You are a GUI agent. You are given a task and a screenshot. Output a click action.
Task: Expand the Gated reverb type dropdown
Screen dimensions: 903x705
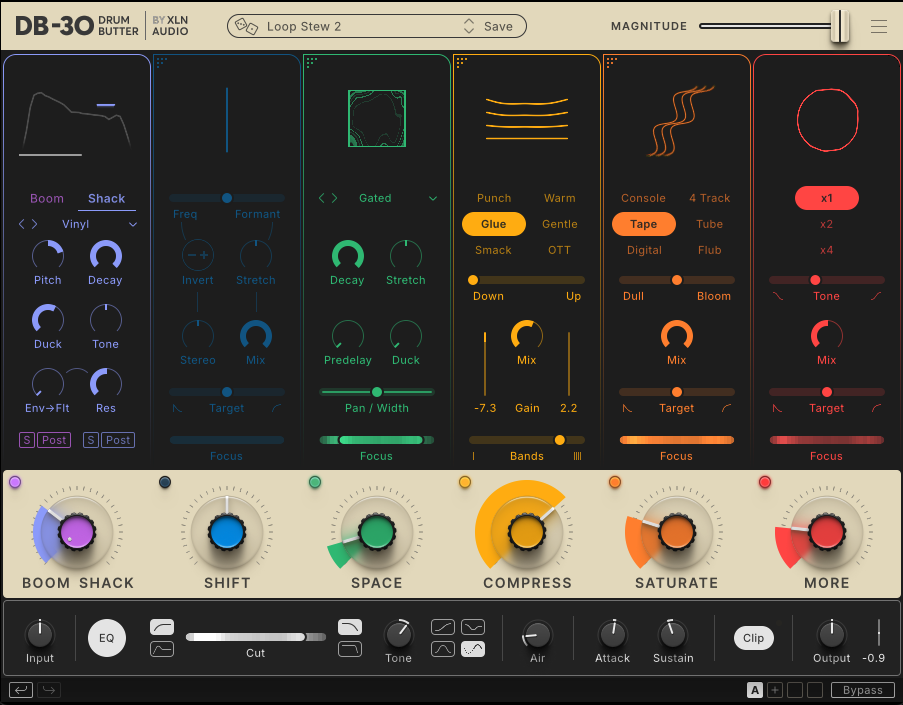(432, 198)
